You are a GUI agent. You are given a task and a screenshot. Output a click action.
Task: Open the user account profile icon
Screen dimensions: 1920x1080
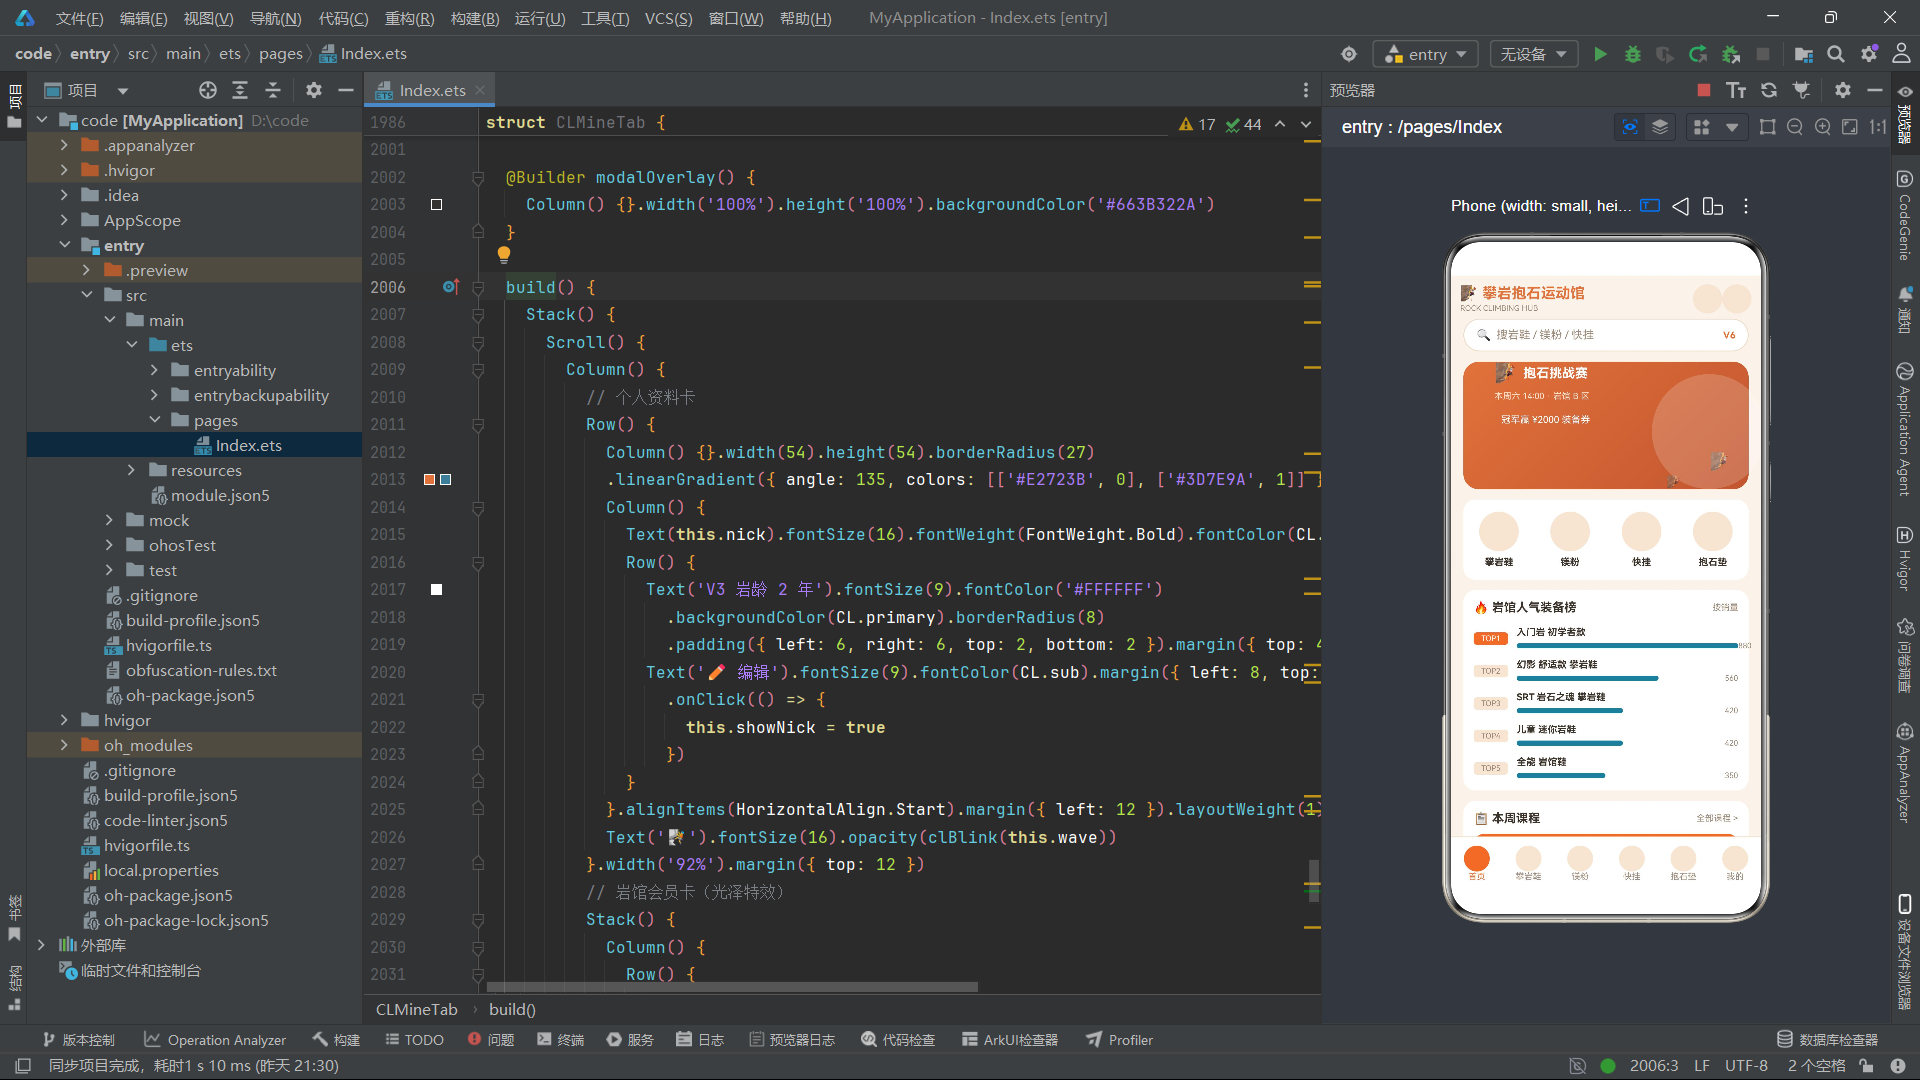click(x=1901, y=54)
